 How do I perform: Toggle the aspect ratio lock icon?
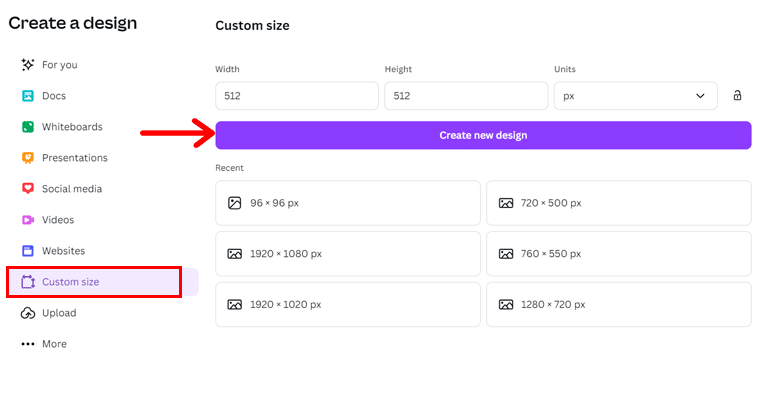tap(737, 95)
